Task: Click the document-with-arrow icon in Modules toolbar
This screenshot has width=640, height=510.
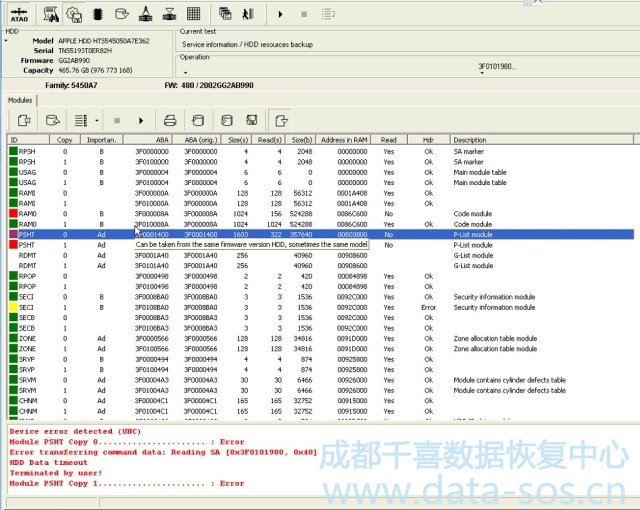Action: [x=24, y=120]
